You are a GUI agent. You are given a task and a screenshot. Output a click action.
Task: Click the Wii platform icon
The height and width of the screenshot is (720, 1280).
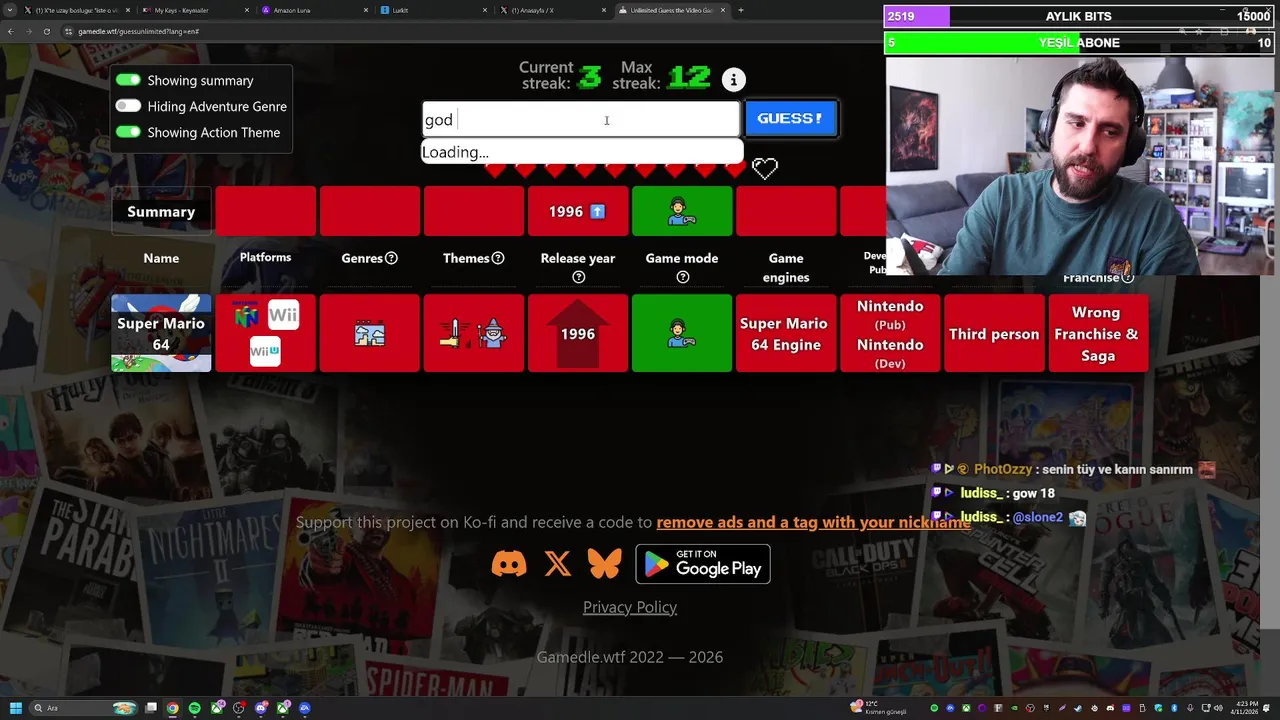pyautogui.click(x=283, y=315)
